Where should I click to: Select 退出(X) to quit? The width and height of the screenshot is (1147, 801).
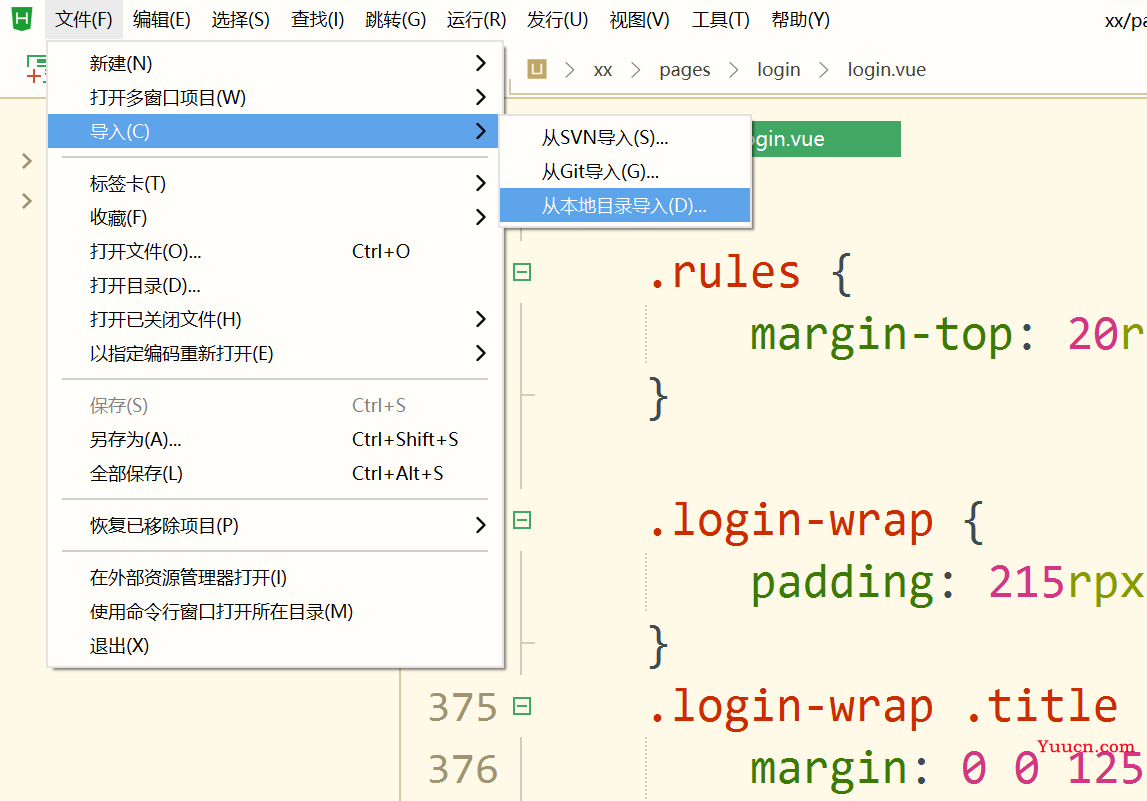pyautogui.click(x=274, y=646)
